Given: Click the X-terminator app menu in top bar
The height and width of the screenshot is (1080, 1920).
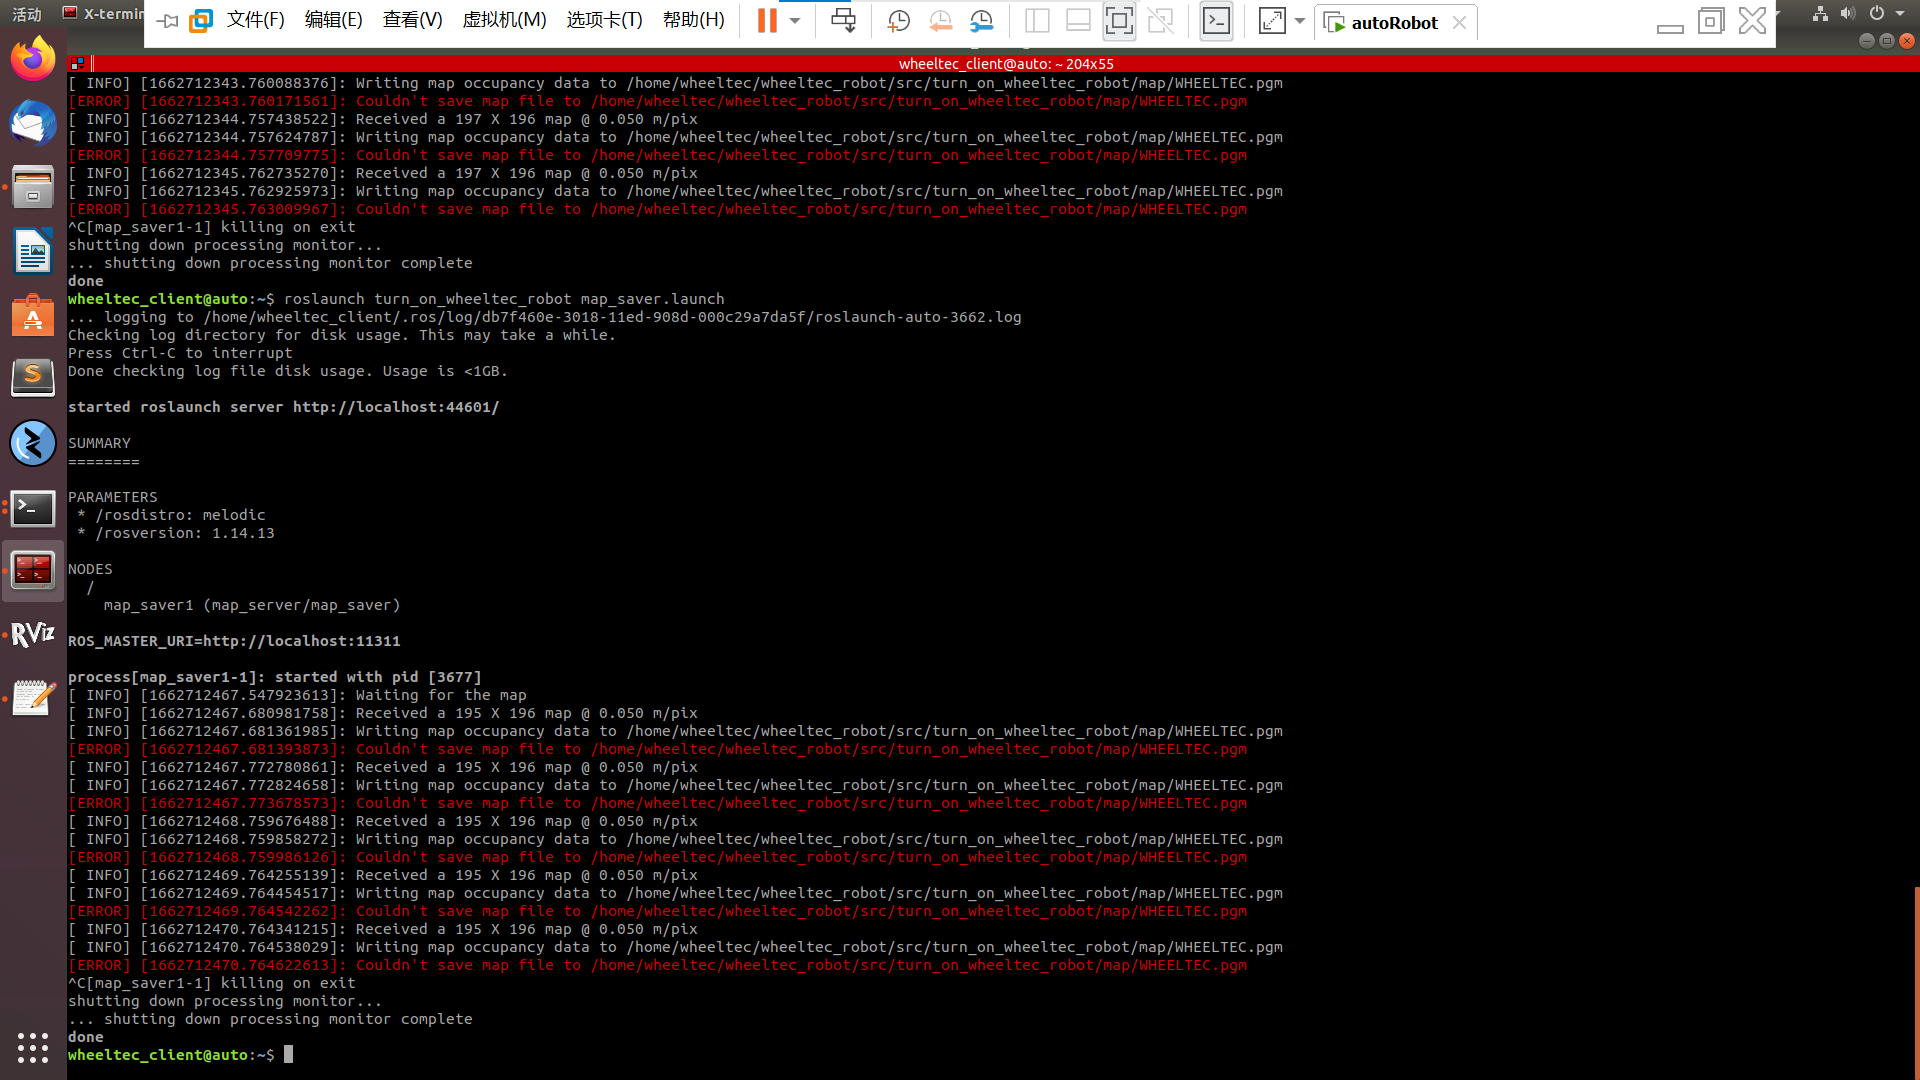Looking at the screenshot, I should point(103,14).
